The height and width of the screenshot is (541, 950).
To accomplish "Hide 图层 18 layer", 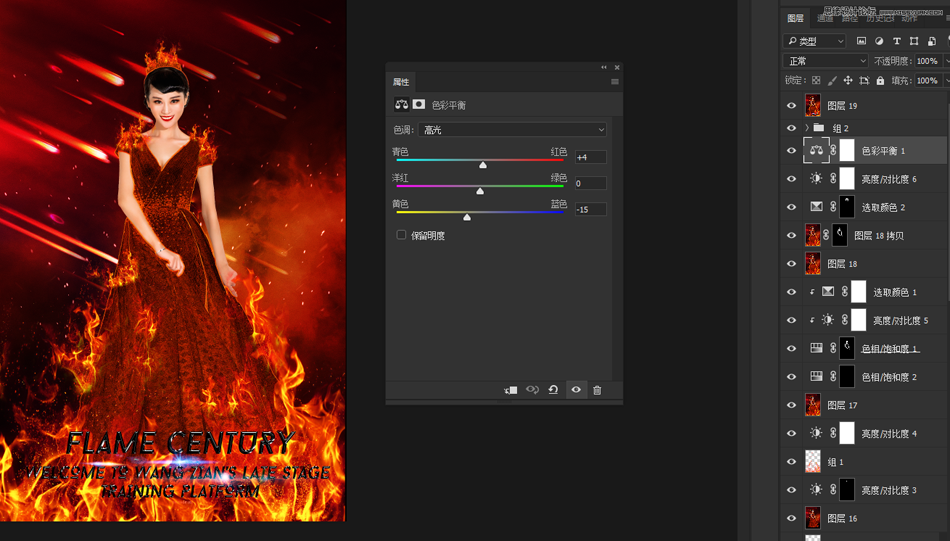I will [x=791, y=264].
